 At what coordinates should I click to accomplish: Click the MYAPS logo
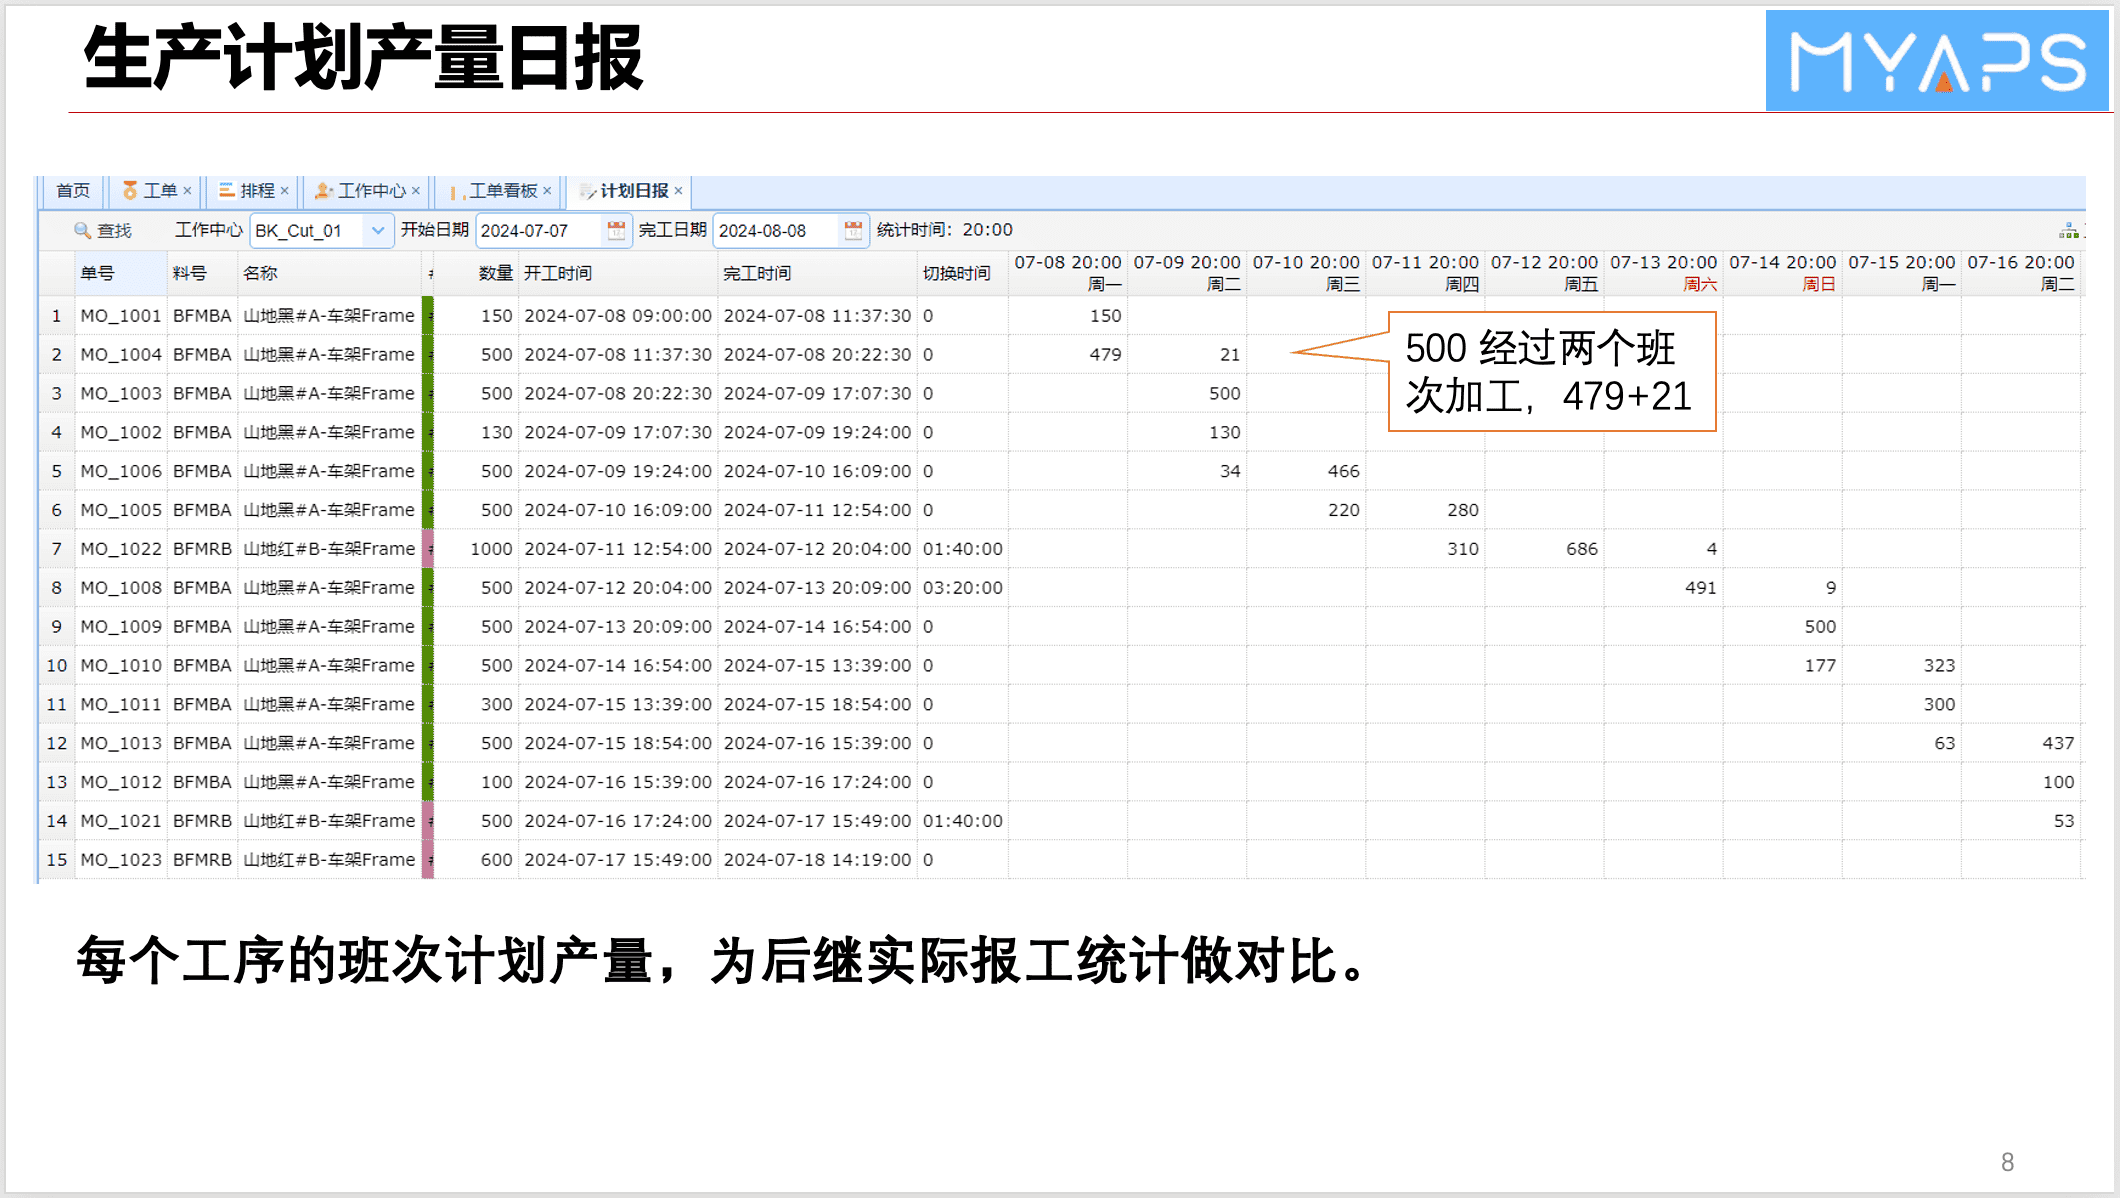point(1936,60)
